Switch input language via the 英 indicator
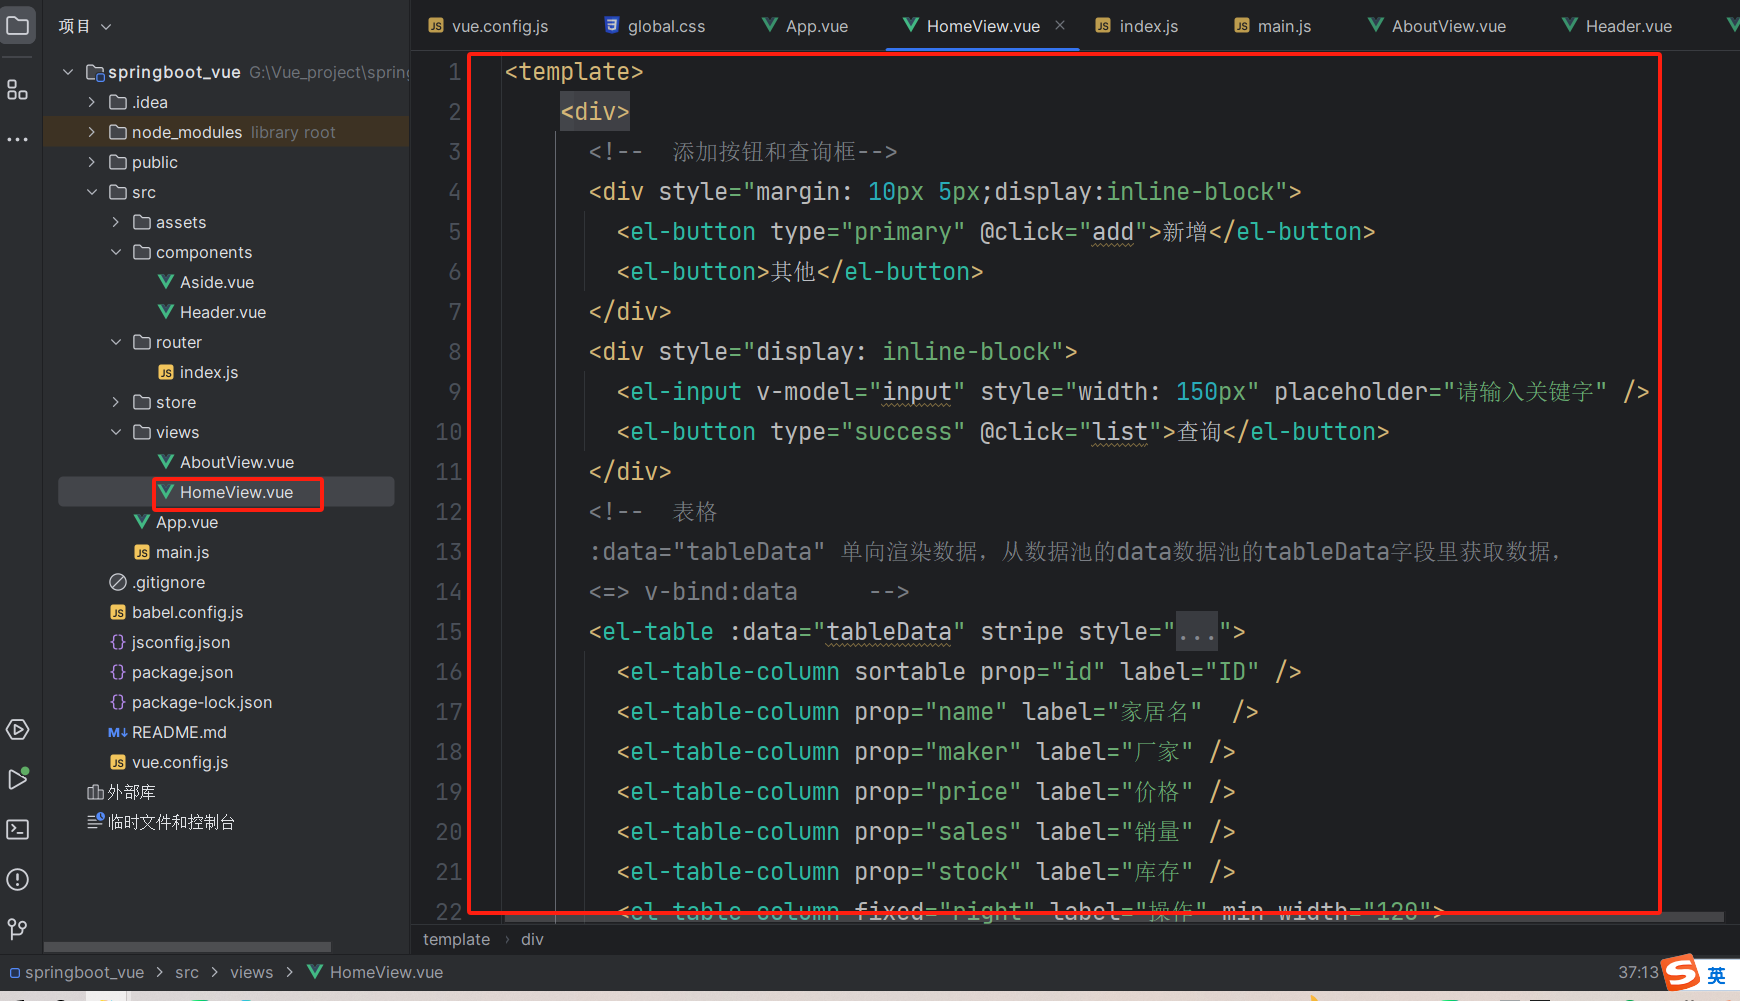The width and height of the screenshot is (1740, 1001). 1716,975
